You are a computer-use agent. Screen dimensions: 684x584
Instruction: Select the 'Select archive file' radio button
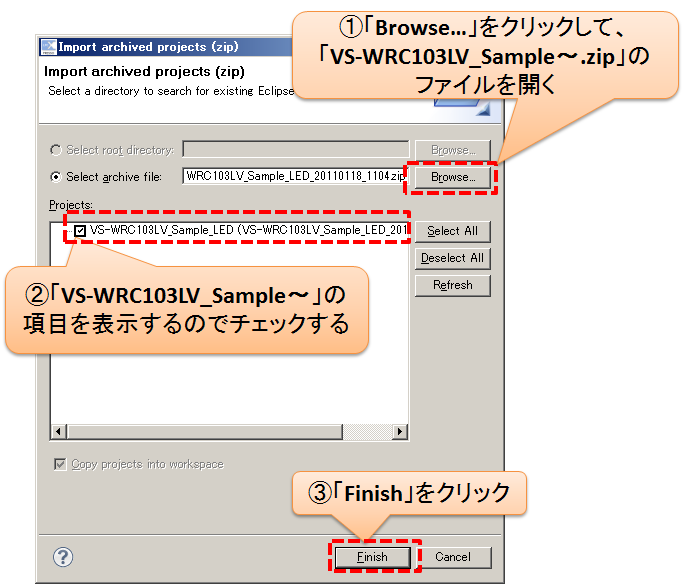coord(56,177)
